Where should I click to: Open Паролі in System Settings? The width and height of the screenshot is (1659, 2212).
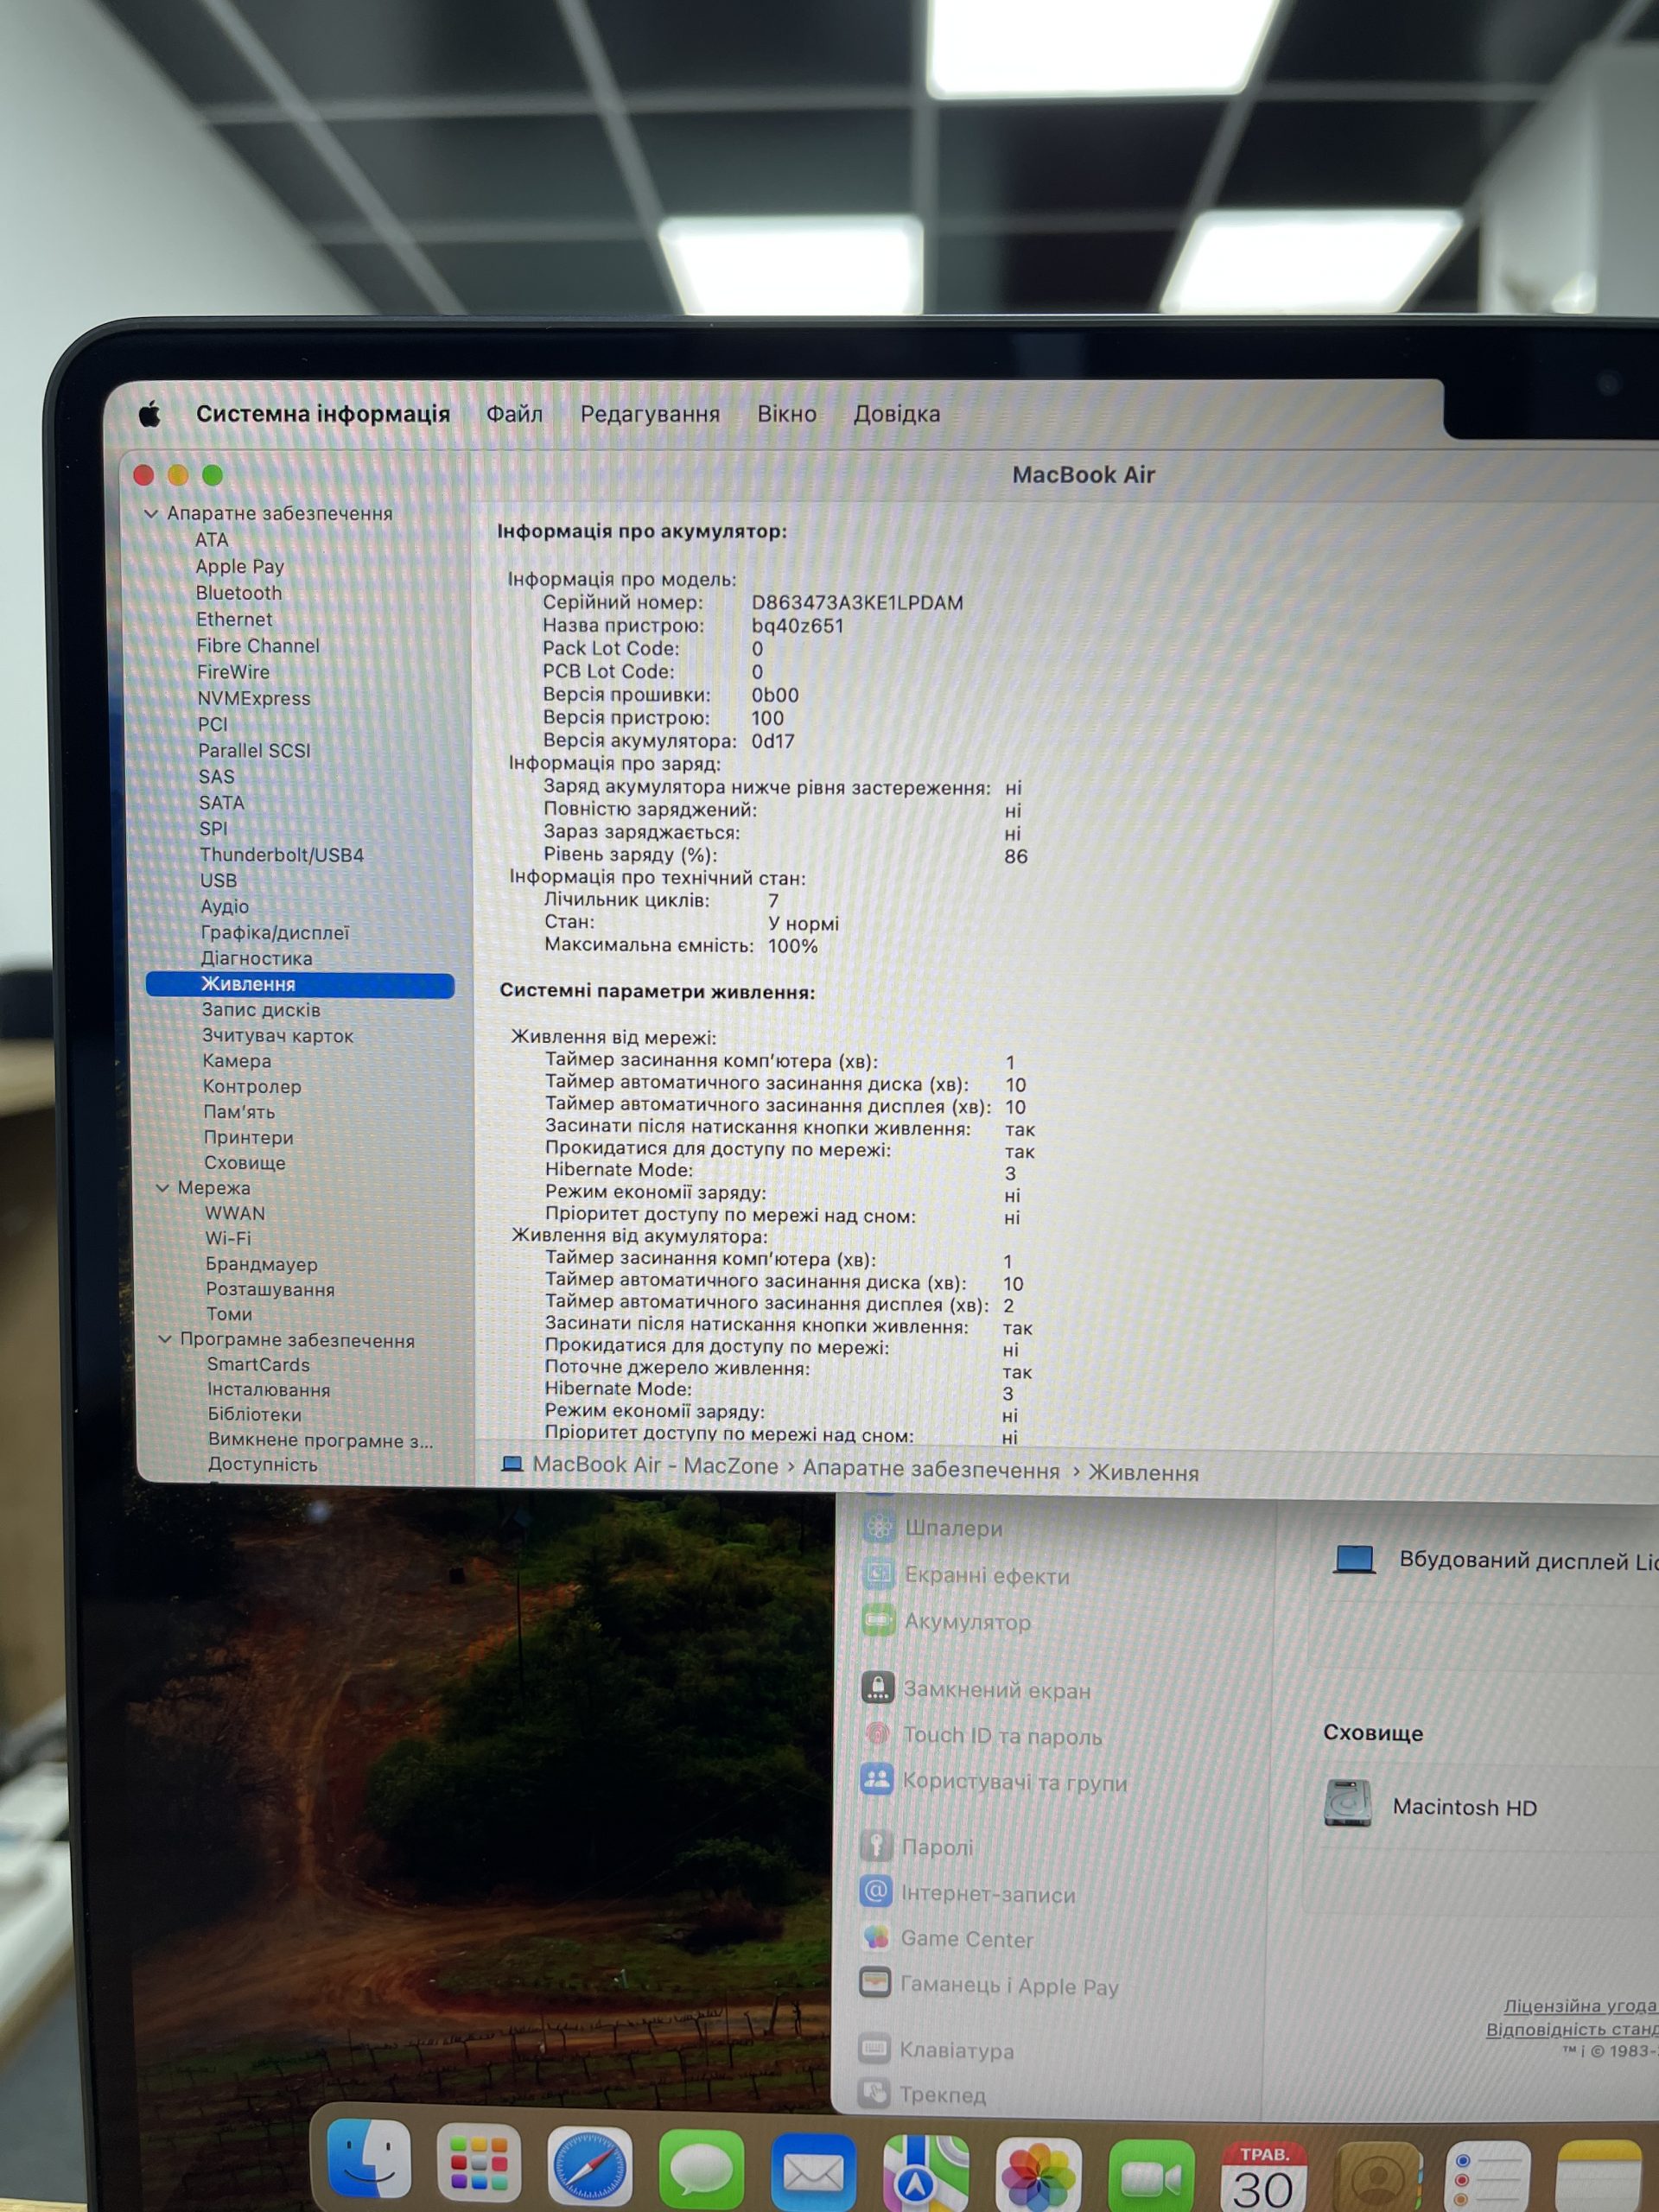click(x=916, y=1846)
